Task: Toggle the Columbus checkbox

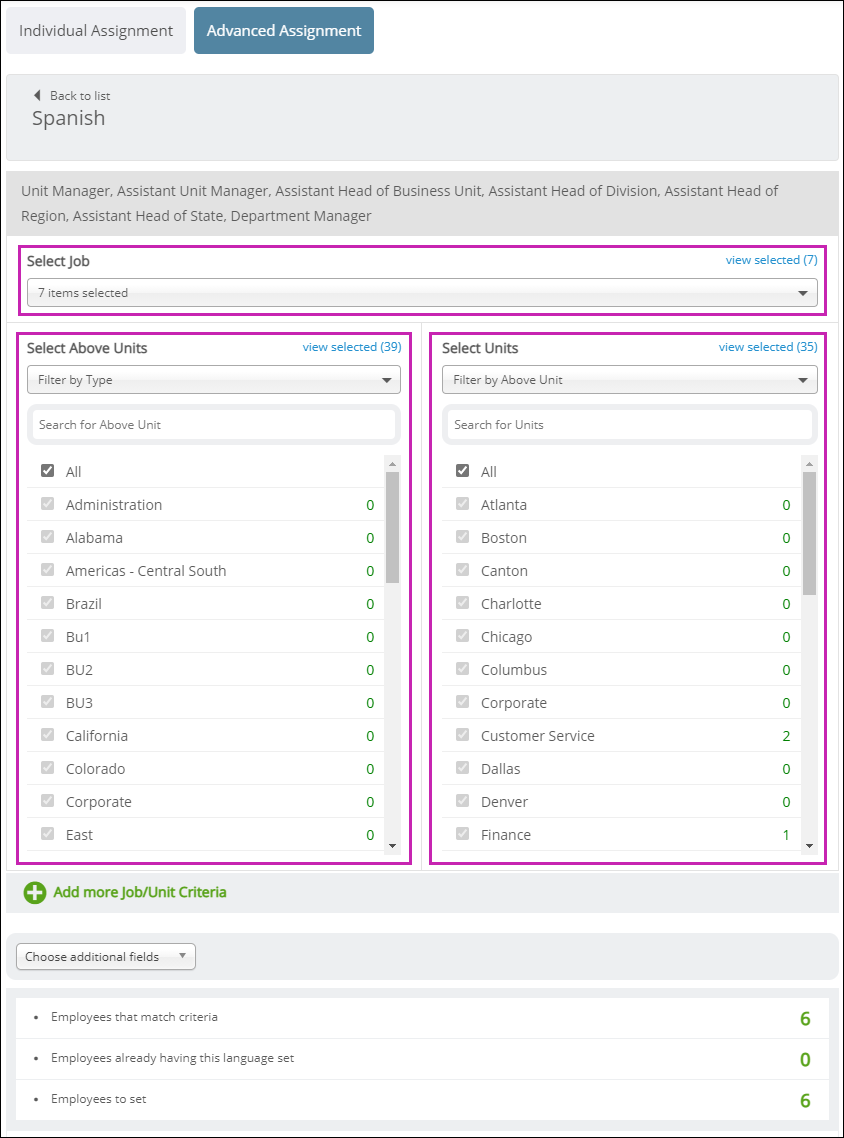Action: (x=462, y=669)
